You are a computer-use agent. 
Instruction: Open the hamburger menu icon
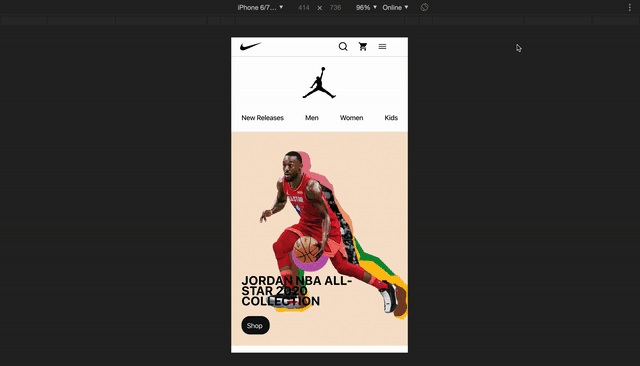tap(382, 47)
